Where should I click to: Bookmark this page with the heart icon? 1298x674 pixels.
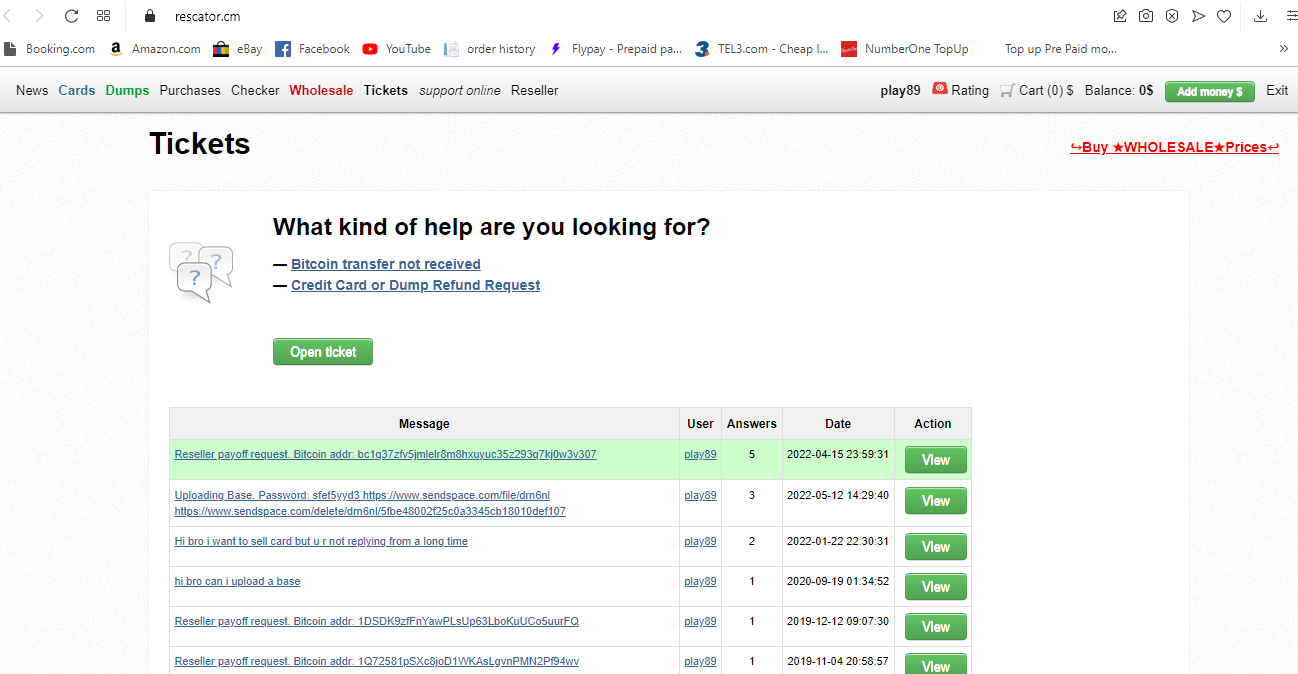[x=1224, y=16]
